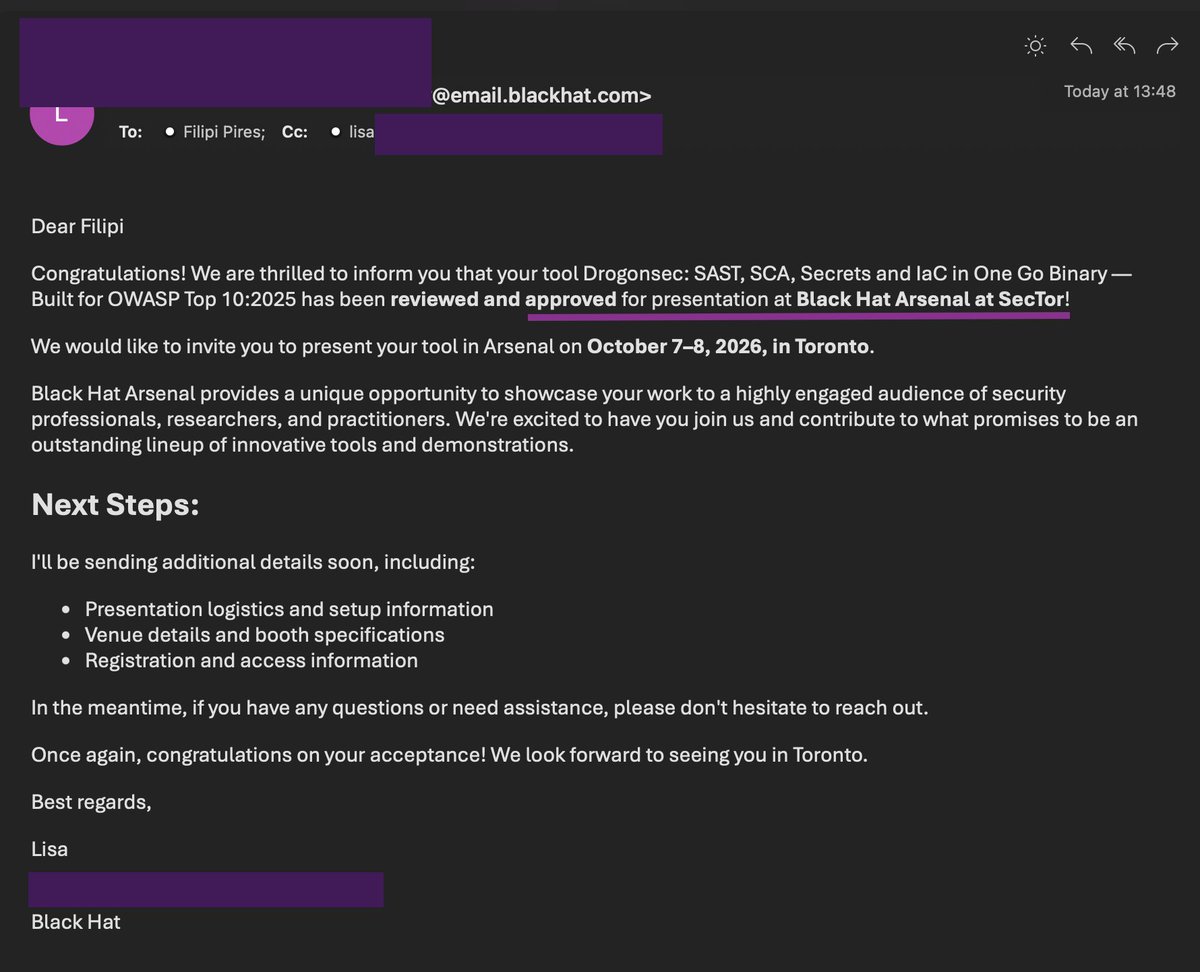Screen dimensions: 1200x972
Task: Click the Next Steps: heading
Action: click(x=116, y=505)
